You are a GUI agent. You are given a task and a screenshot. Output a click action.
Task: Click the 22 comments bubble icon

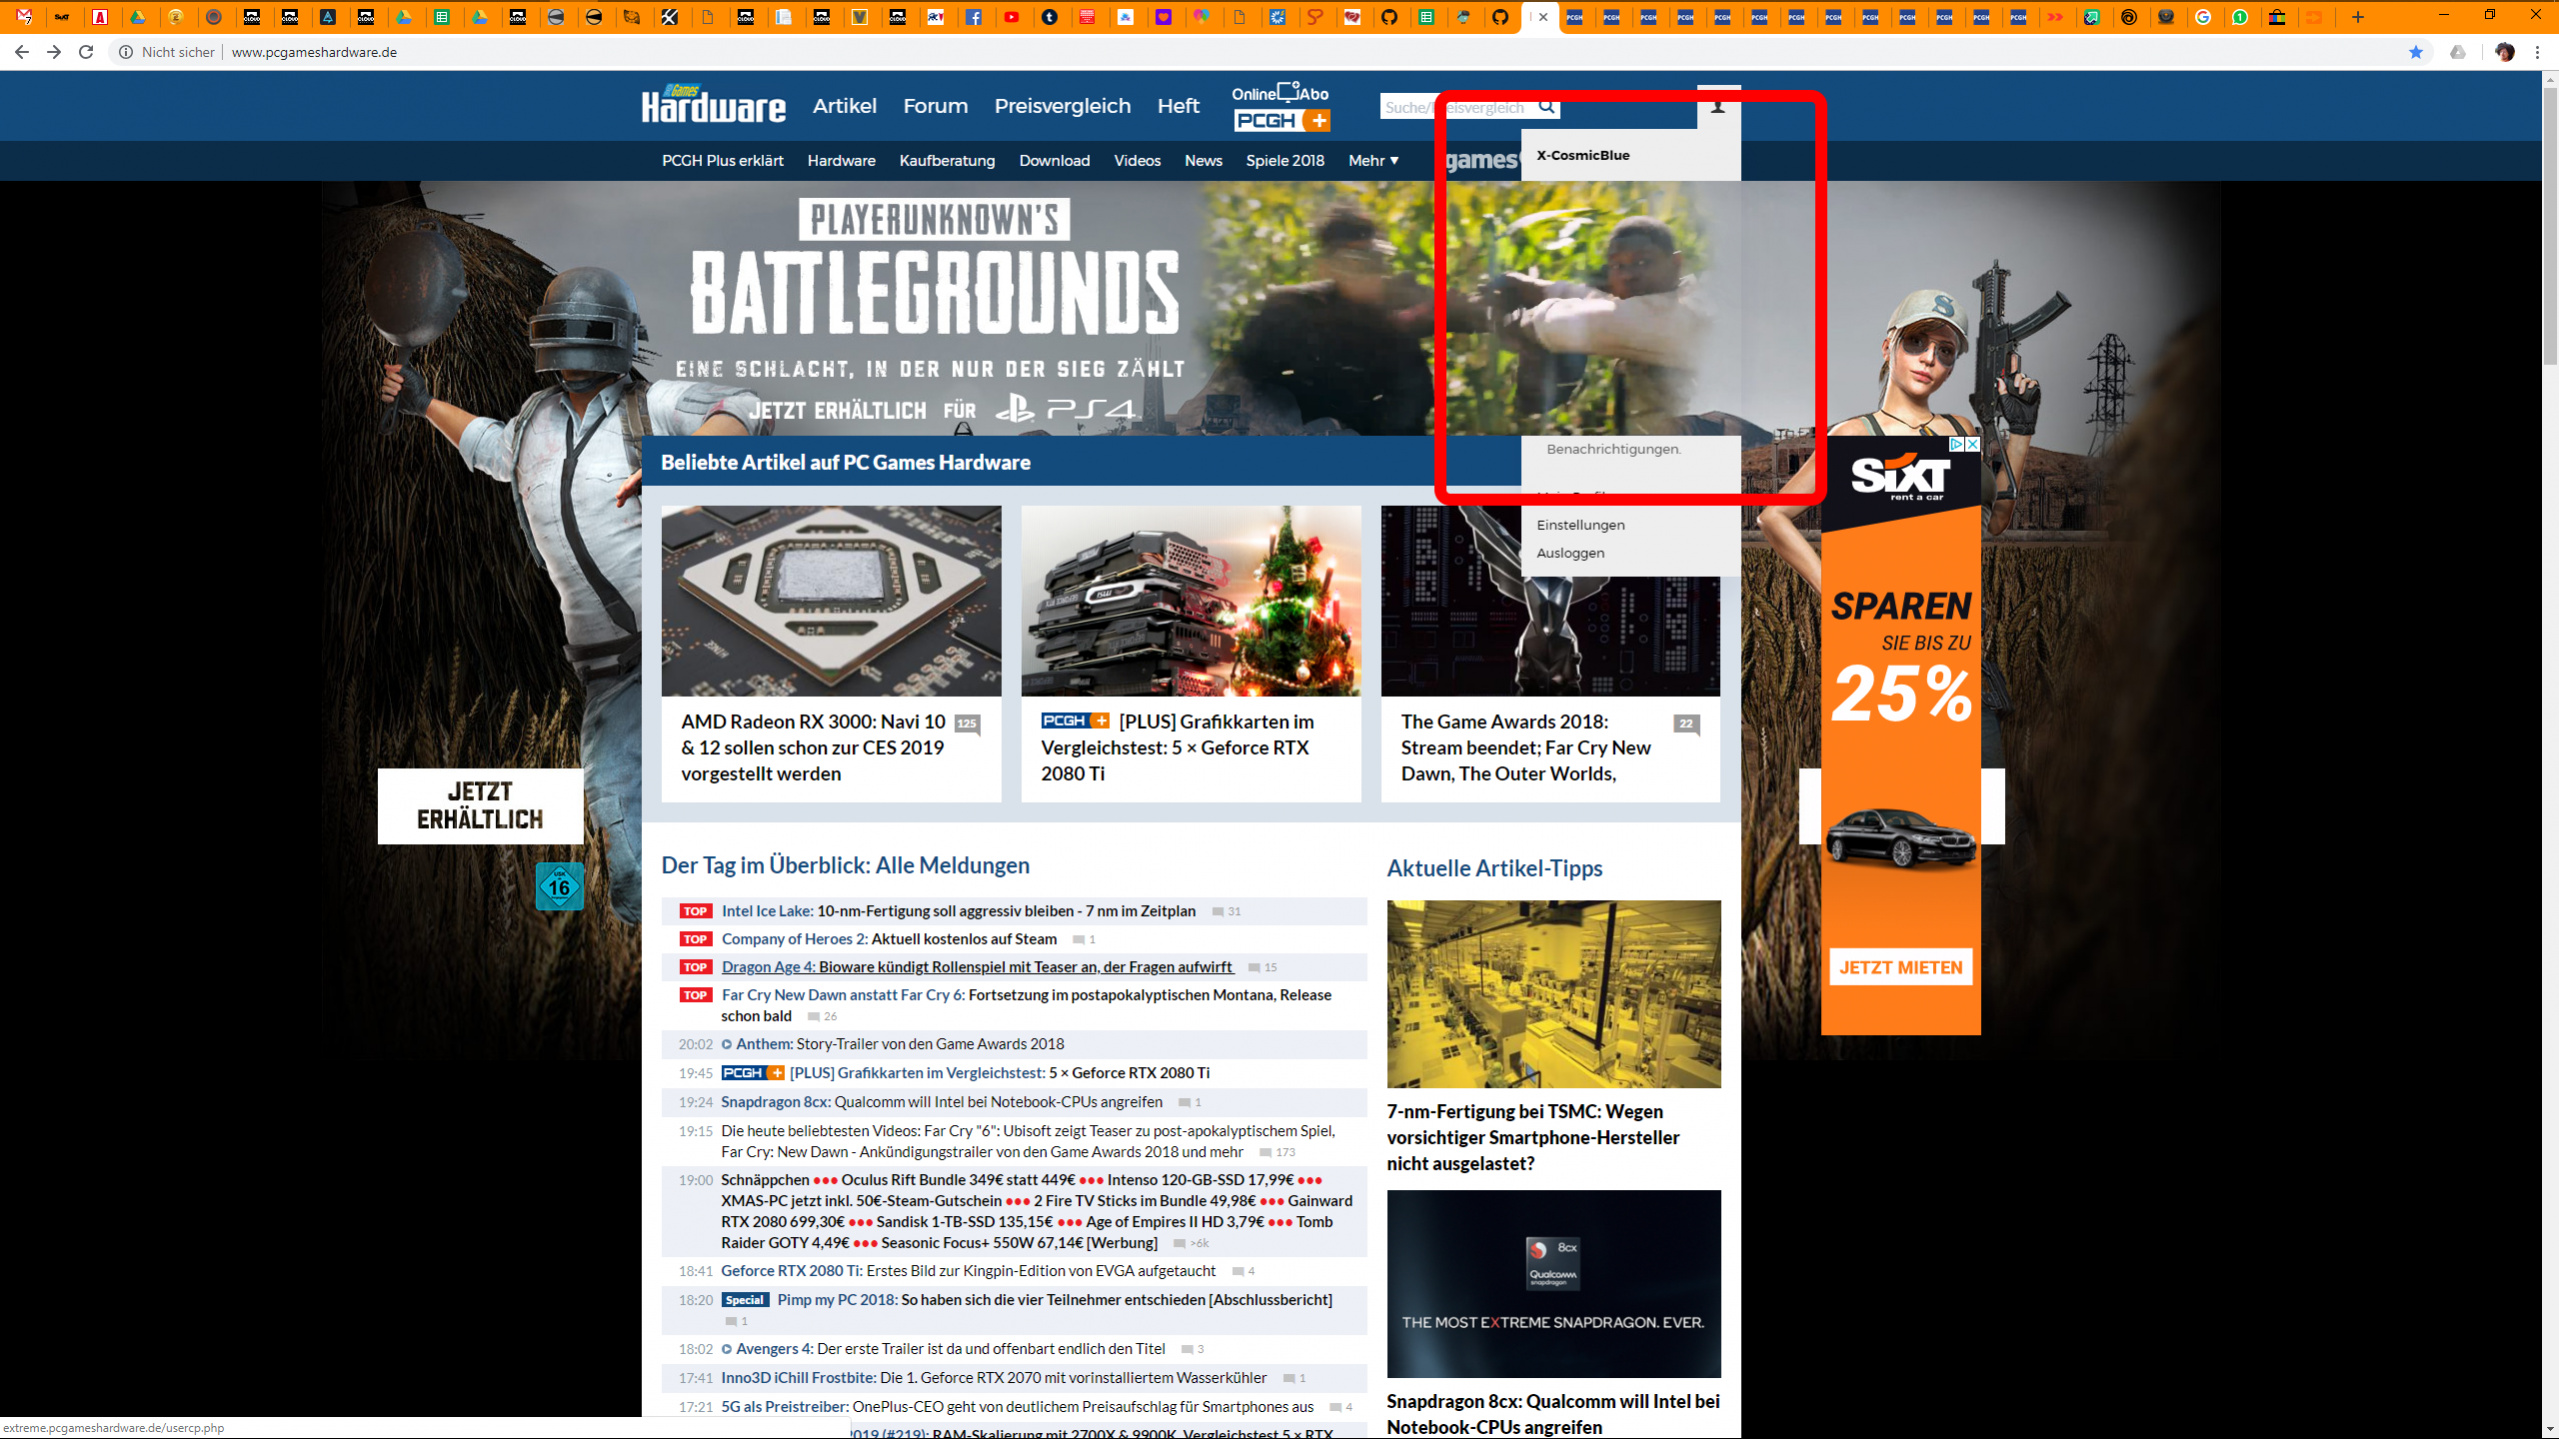point(1686,724)
